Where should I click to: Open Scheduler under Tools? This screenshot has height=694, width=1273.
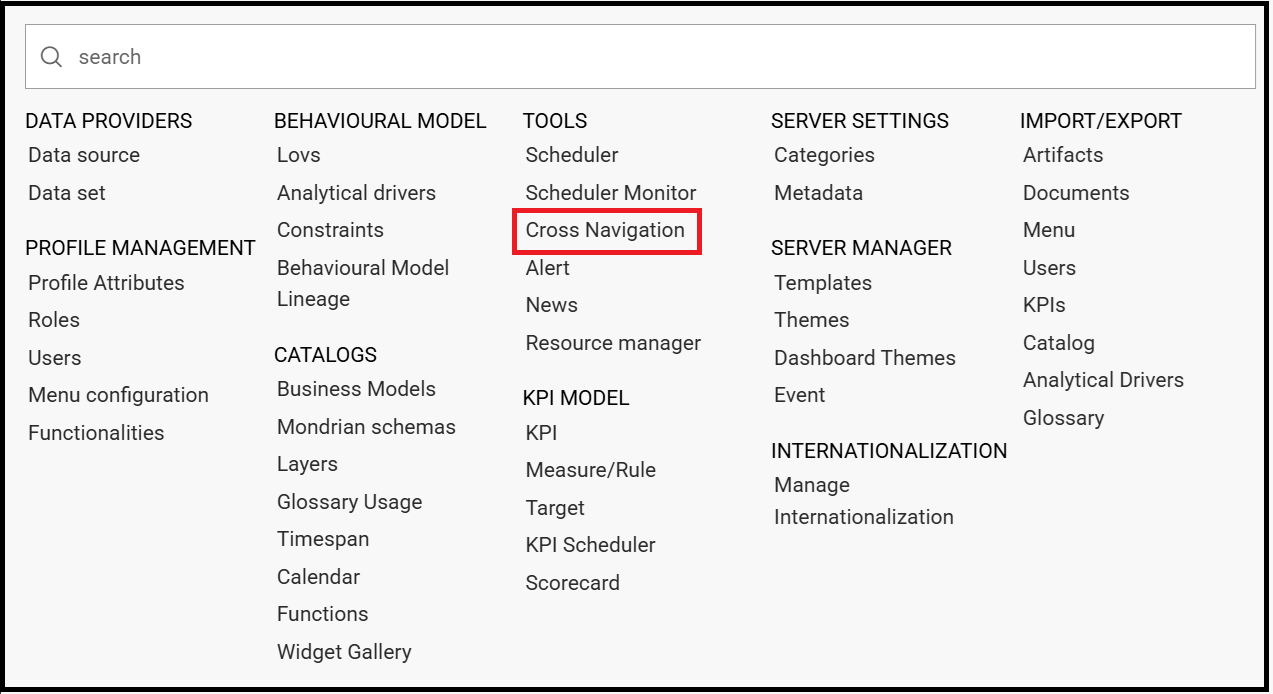click(x=572, y=155)
